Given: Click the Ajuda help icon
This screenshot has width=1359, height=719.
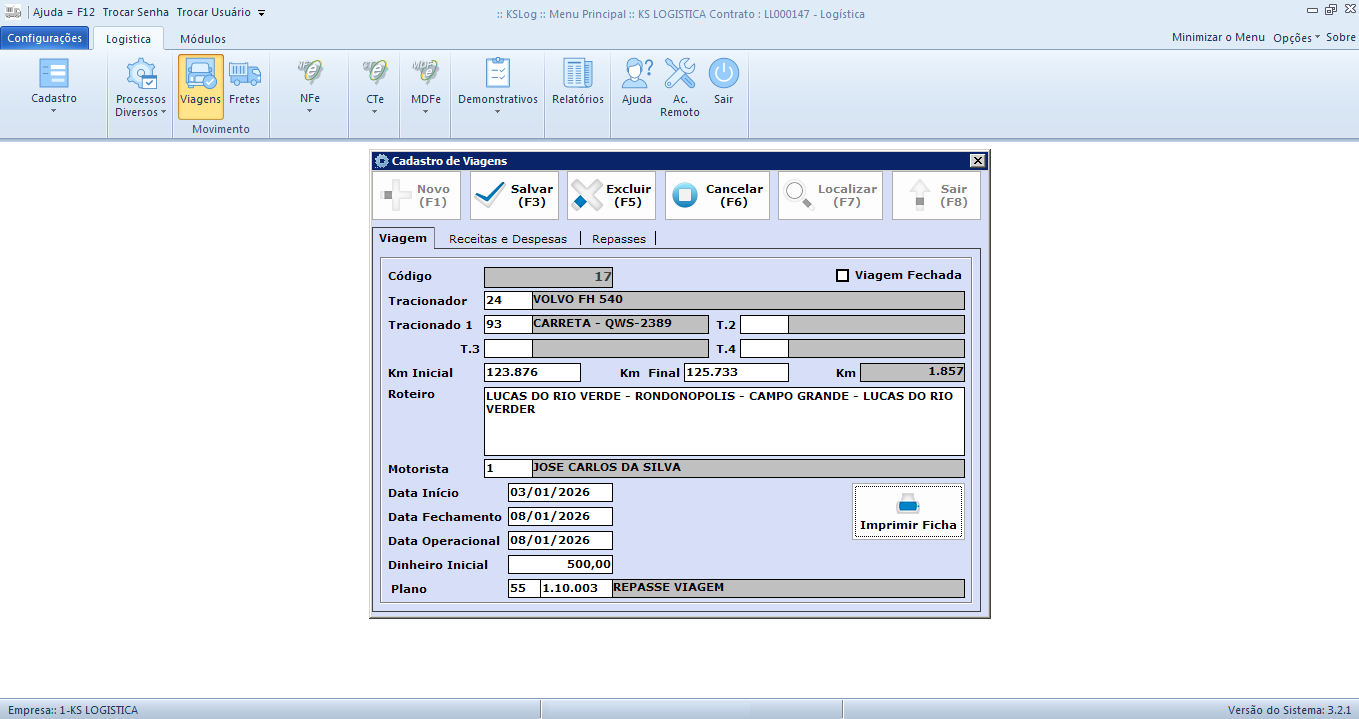Looking at the screenshot, I should pos(637,84).
